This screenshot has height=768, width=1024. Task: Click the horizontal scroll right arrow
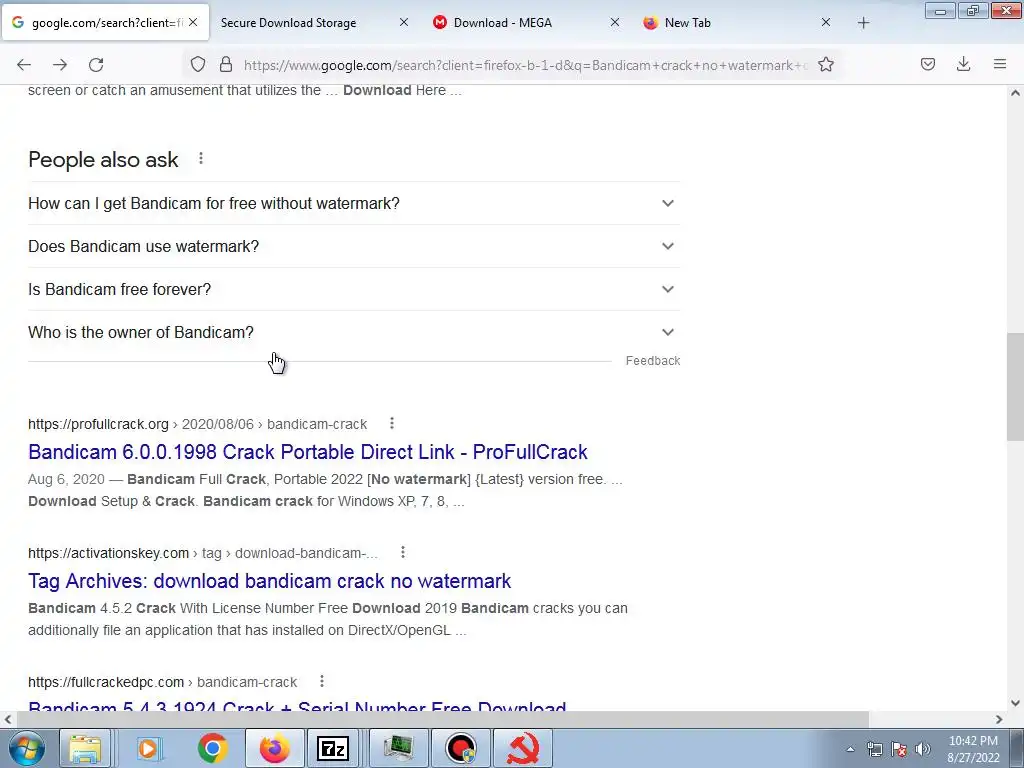click(x=999, y=719)
